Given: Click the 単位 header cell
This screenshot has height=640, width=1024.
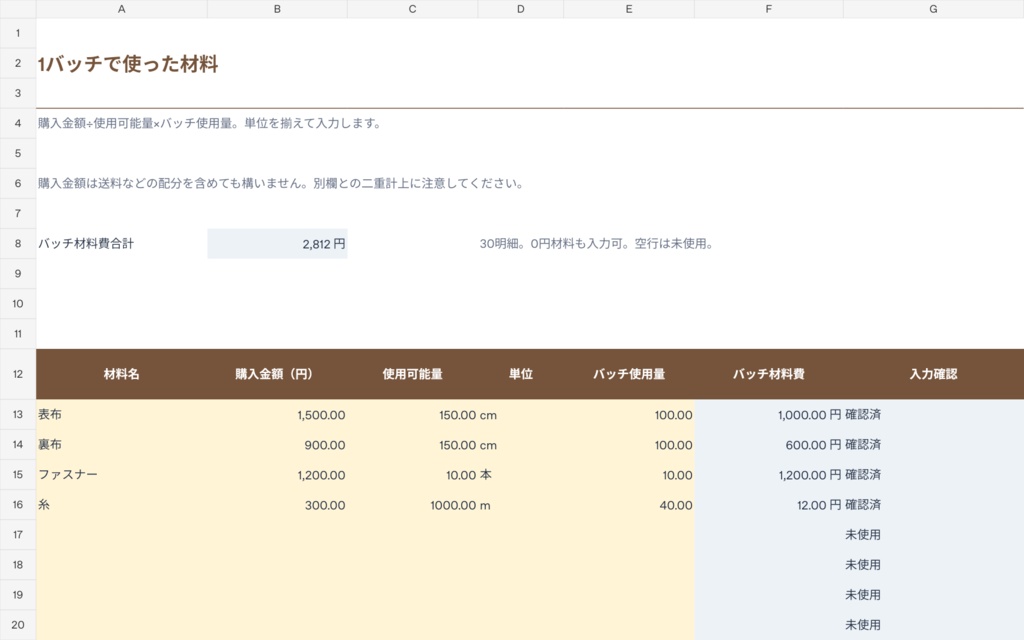Looking at the screenshot, I should (520, 374).
